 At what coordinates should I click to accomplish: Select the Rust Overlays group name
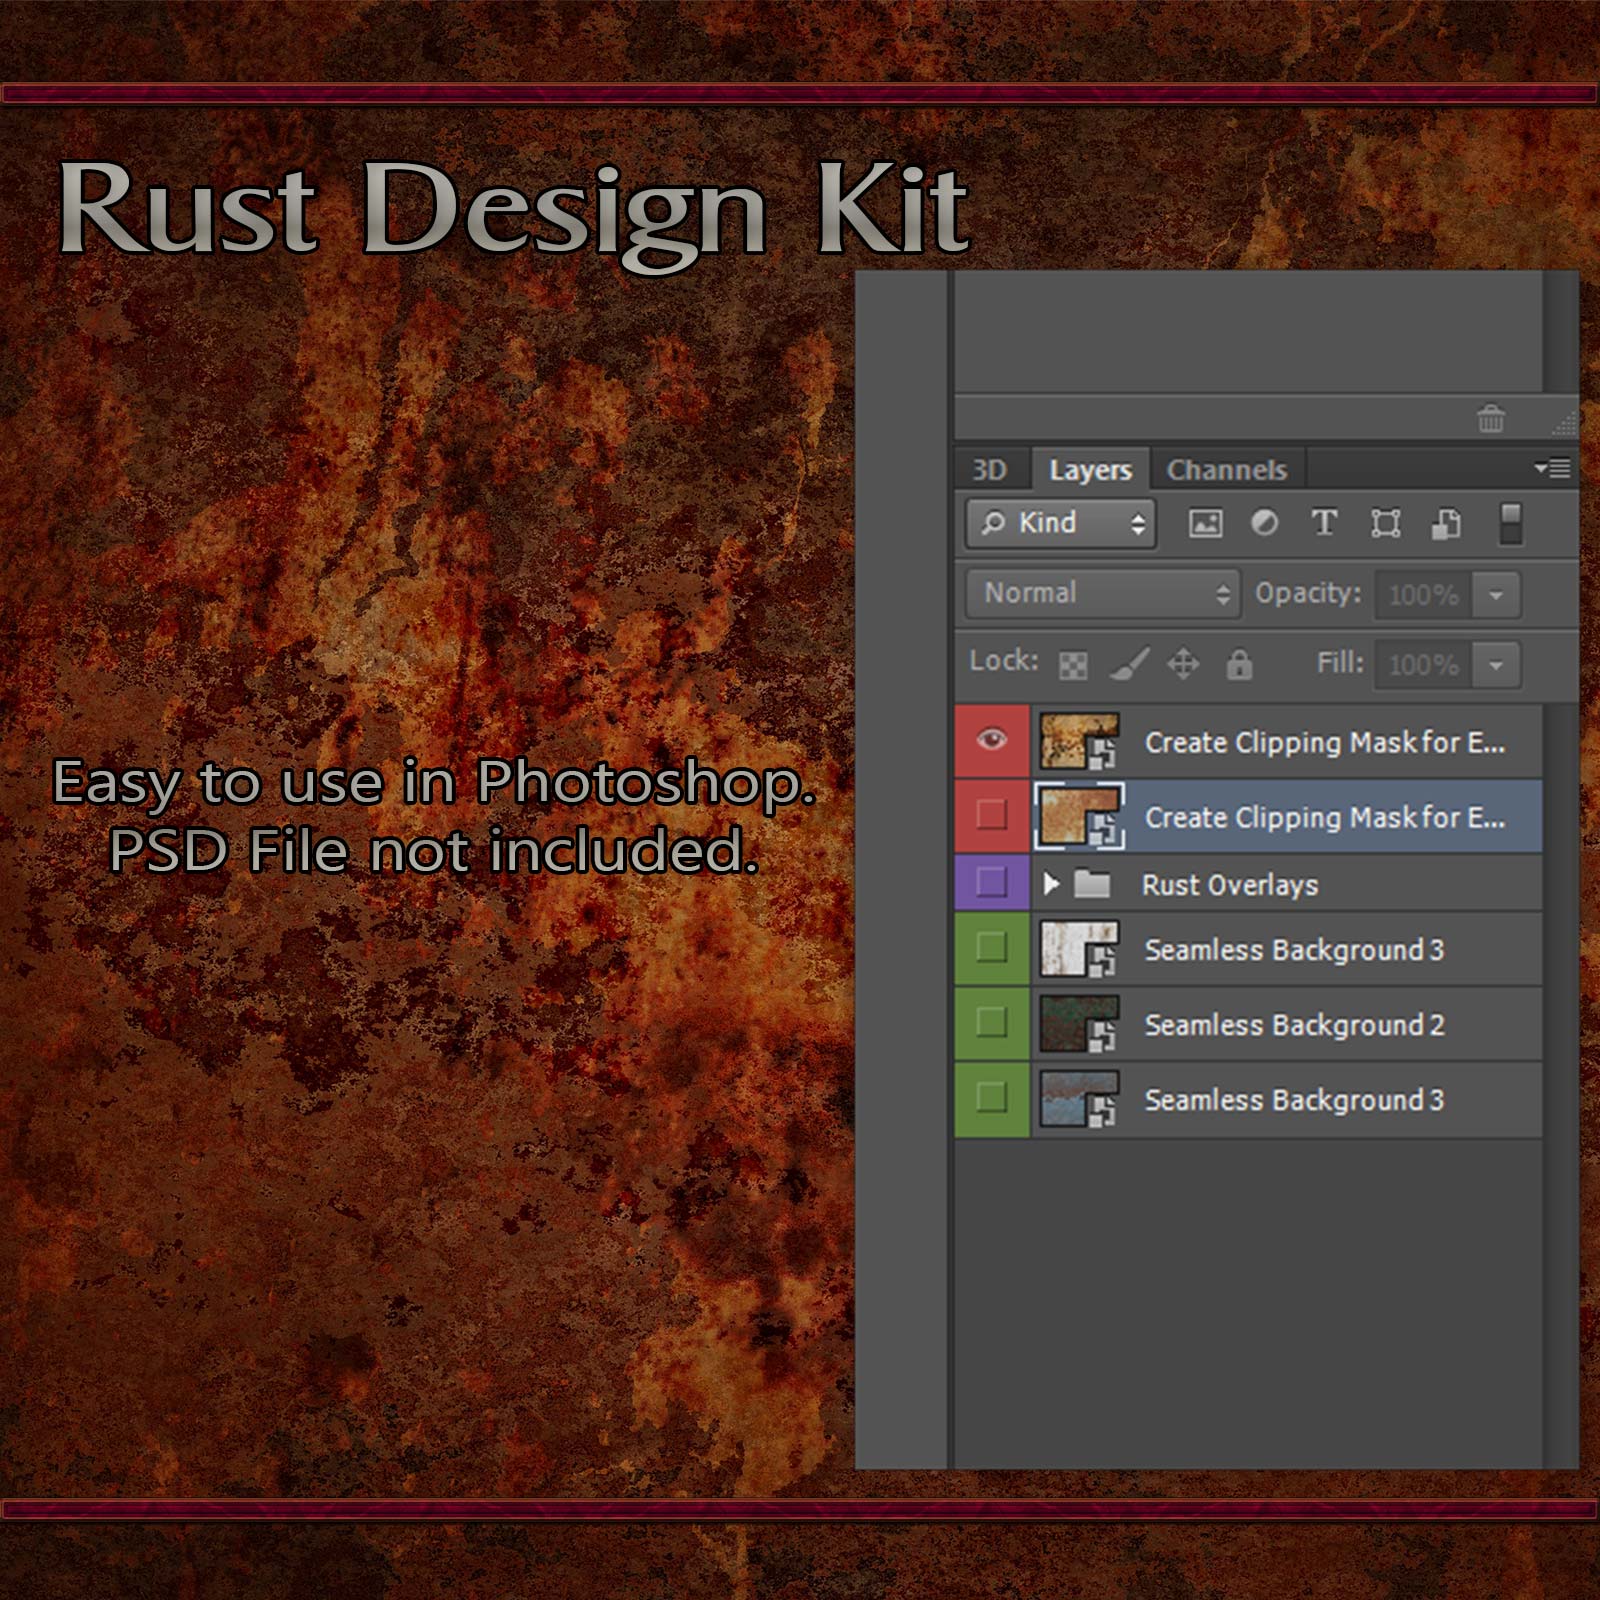click(1230, 885)
